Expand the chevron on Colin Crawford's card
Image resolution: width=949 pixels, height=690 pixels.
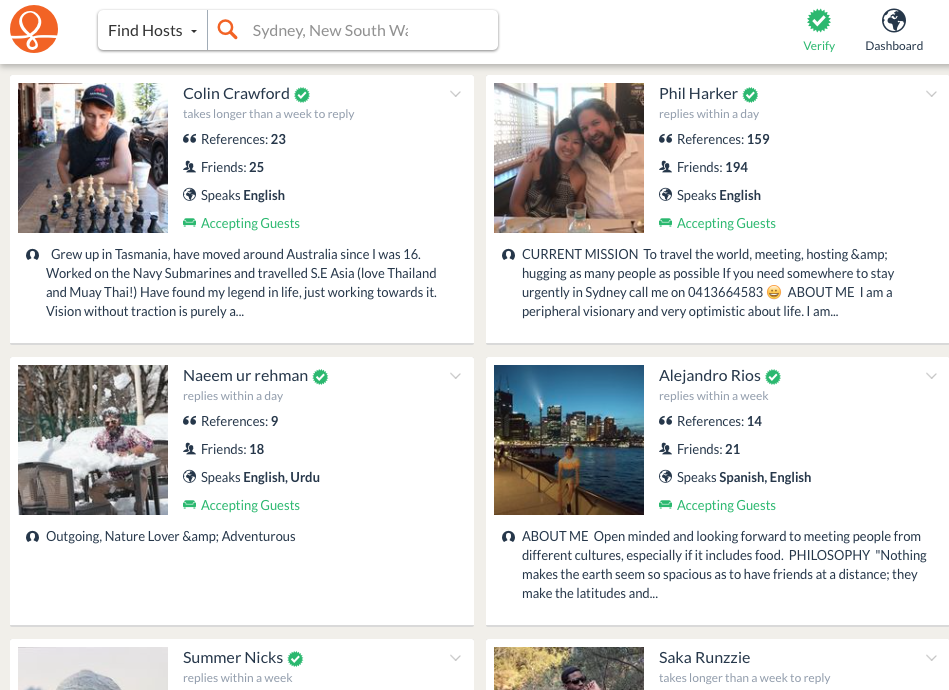pyautogui.click(x=455, y=94)
